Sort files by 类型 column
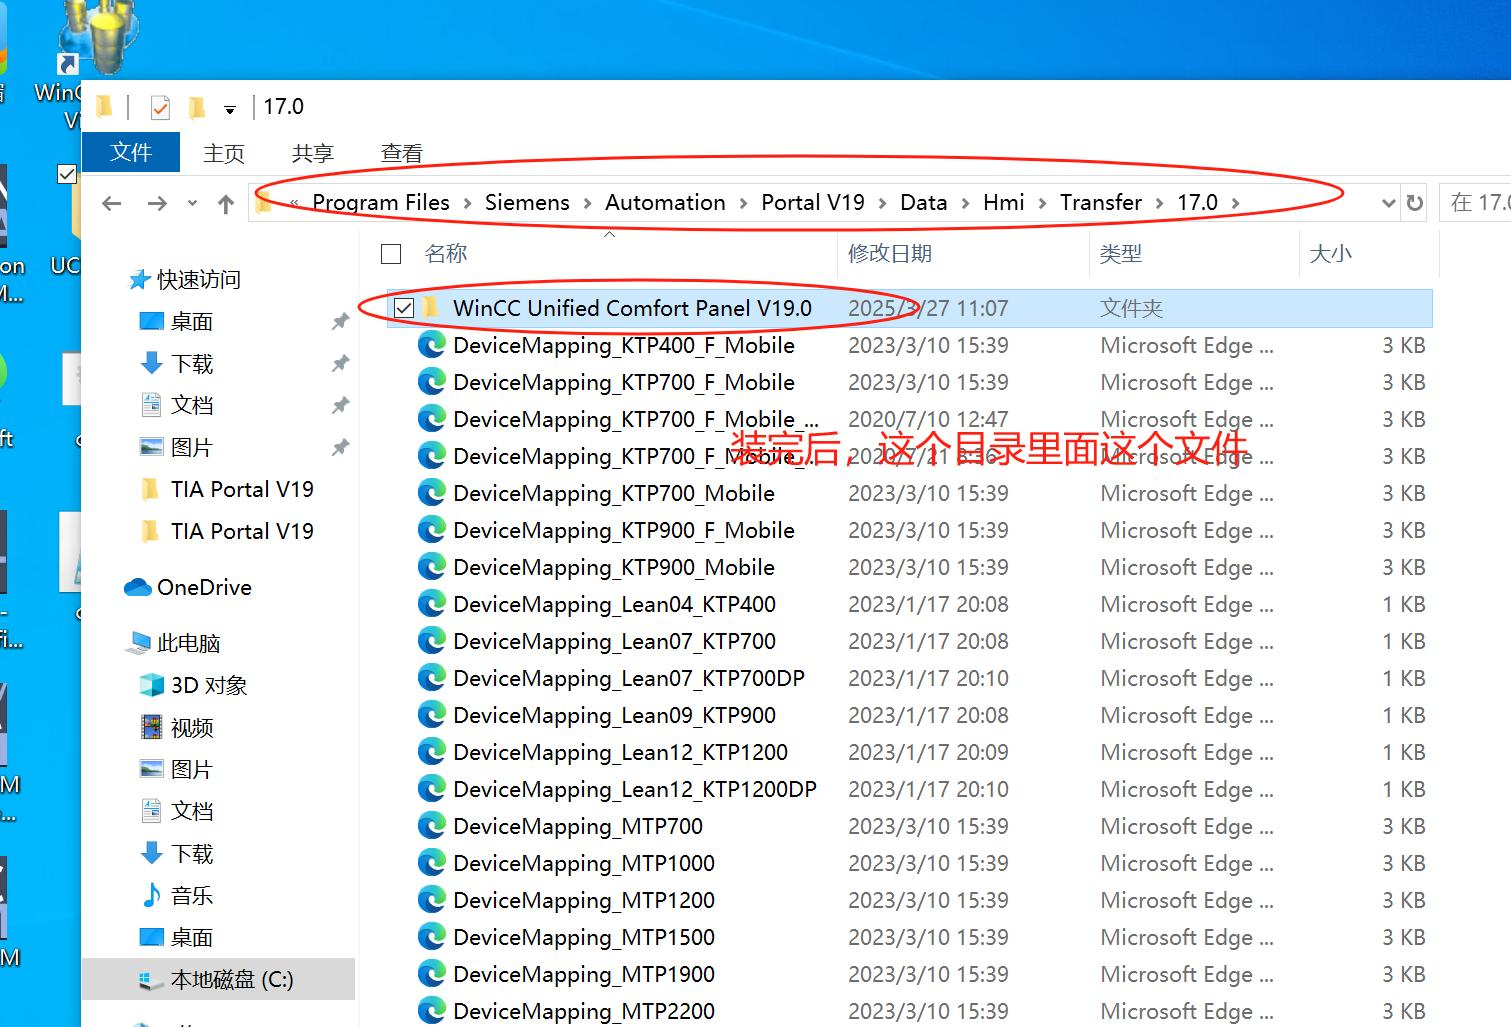 pos(1121,254)
